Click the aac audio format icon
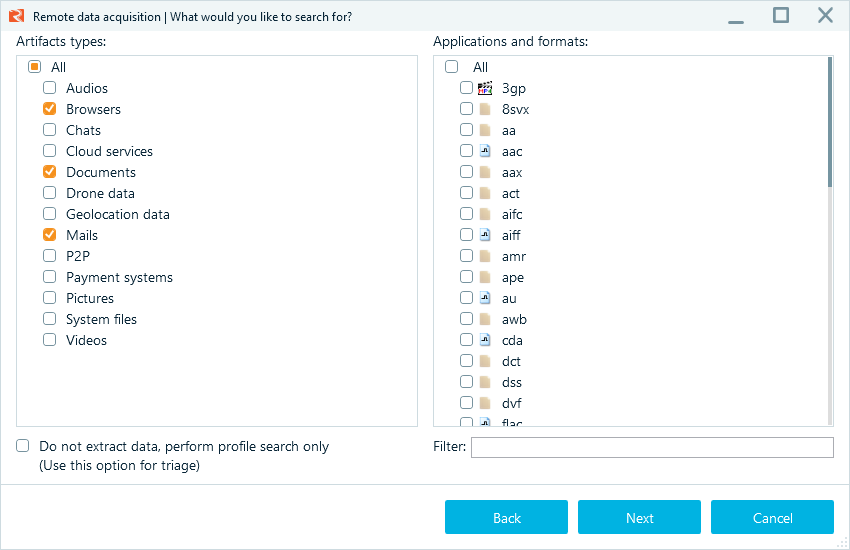850x550 pixels. tap(485, 151)
